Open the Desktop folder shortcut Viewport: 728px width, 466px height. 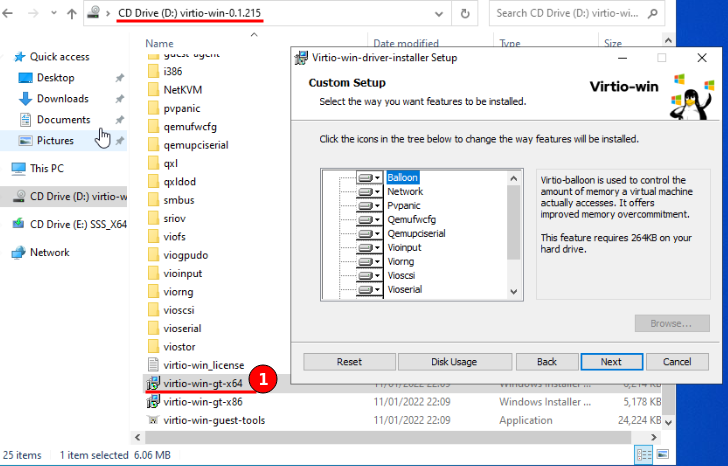click(56, 78)
